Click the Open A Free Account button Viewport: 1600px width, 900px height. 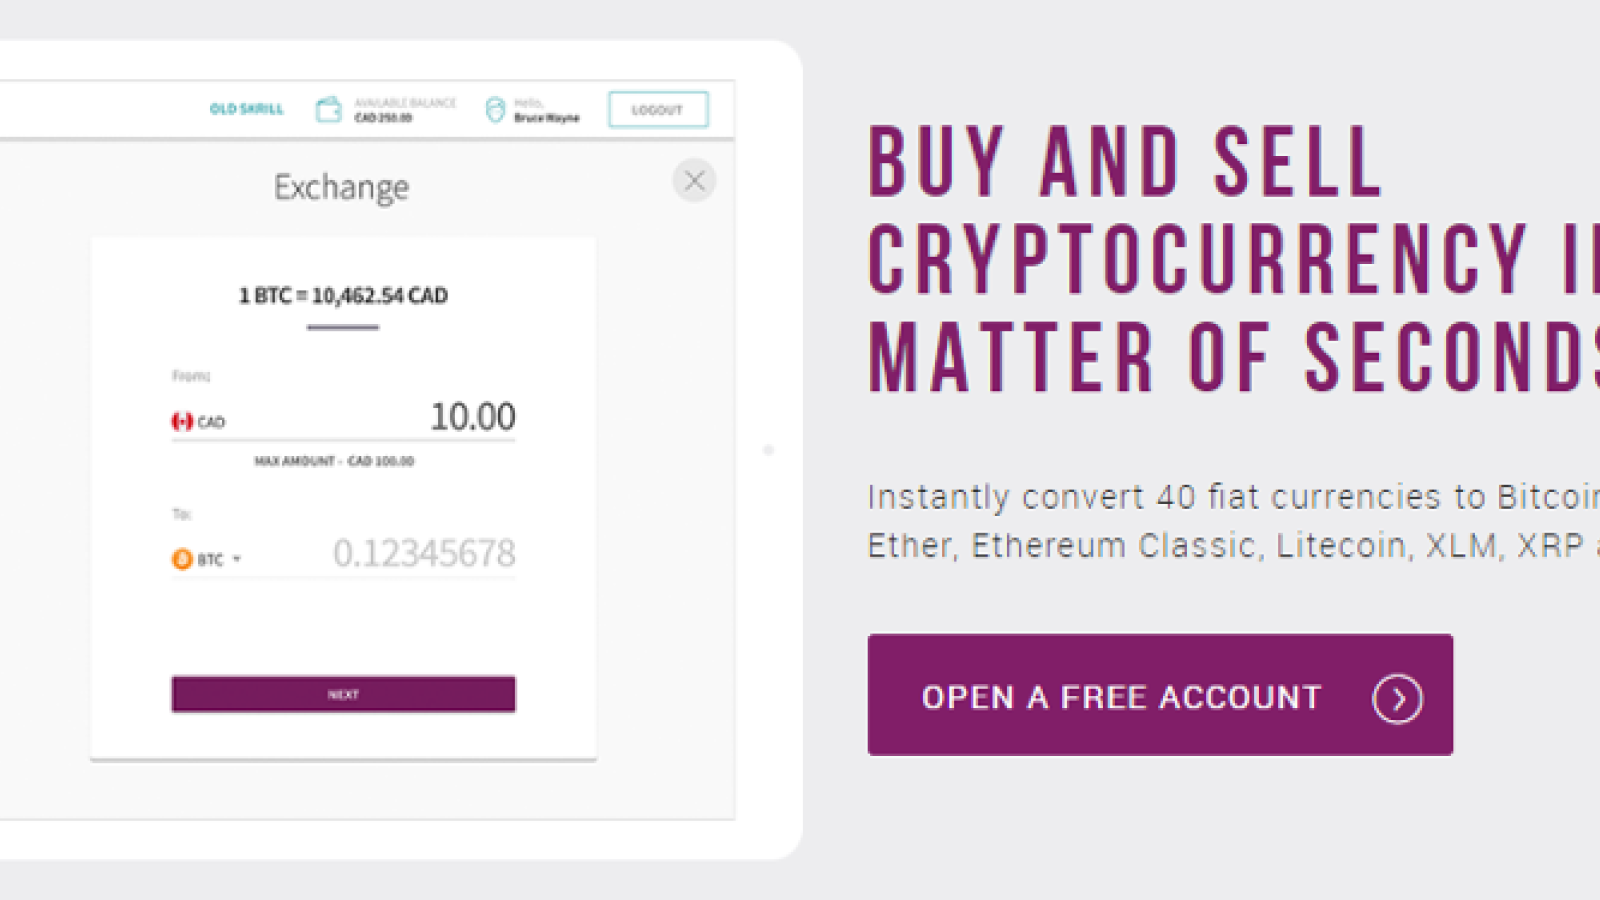click(1160, 695)
